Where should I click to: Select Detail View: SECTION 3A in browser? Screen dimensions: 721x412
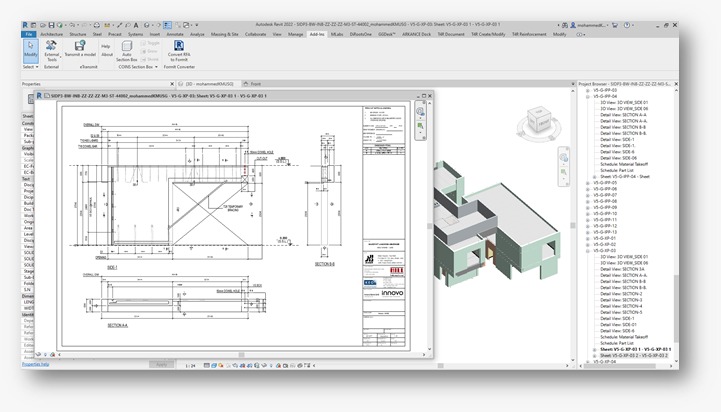pos(622,269)
